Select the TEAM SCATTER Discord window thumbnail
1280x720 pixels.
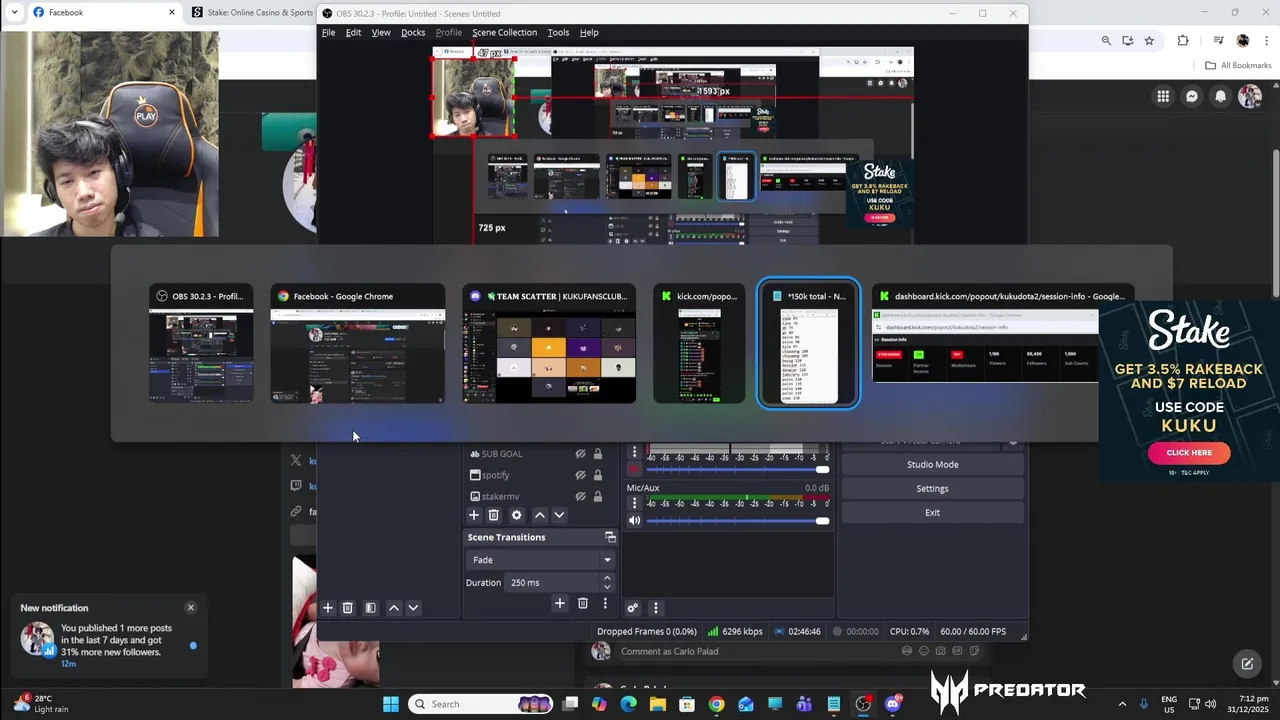[549, 344]
